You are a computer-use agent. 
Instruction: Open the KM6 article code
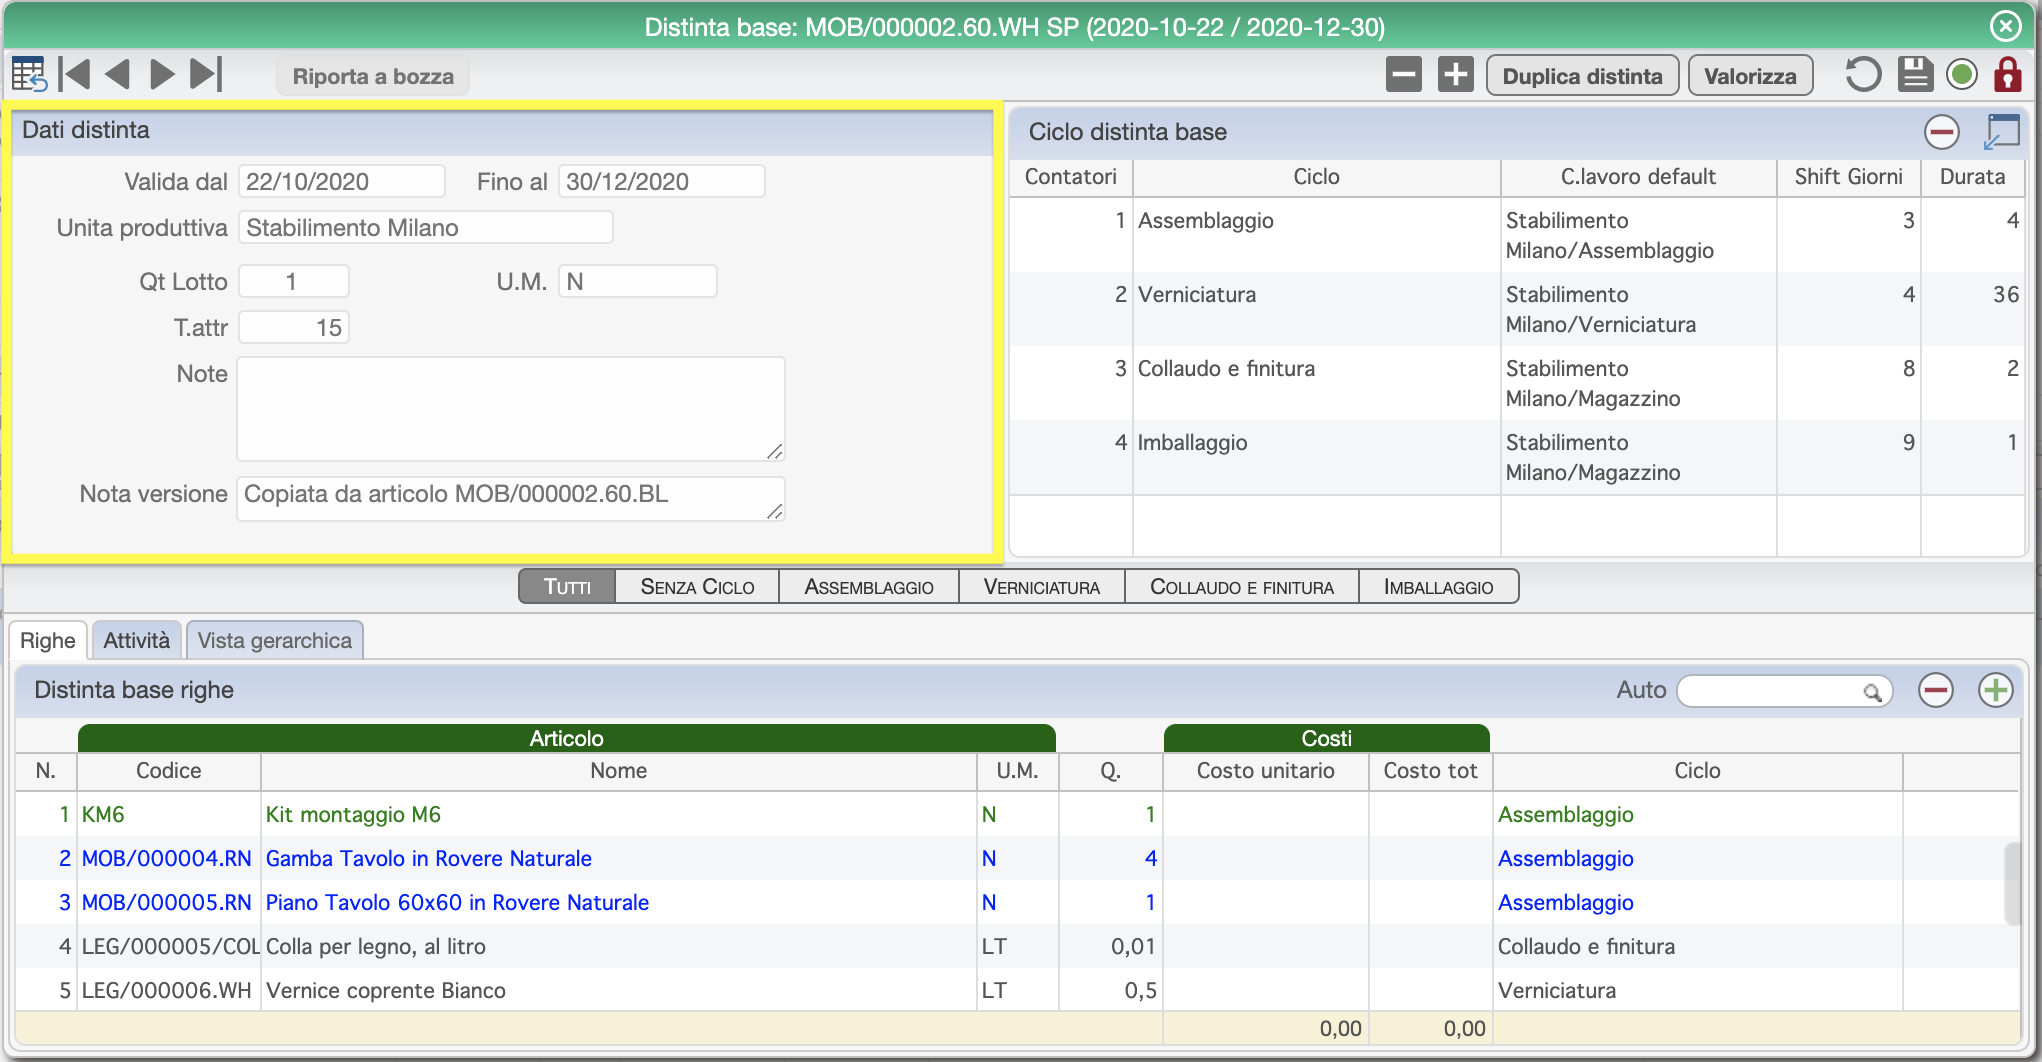tap(103, 814)
